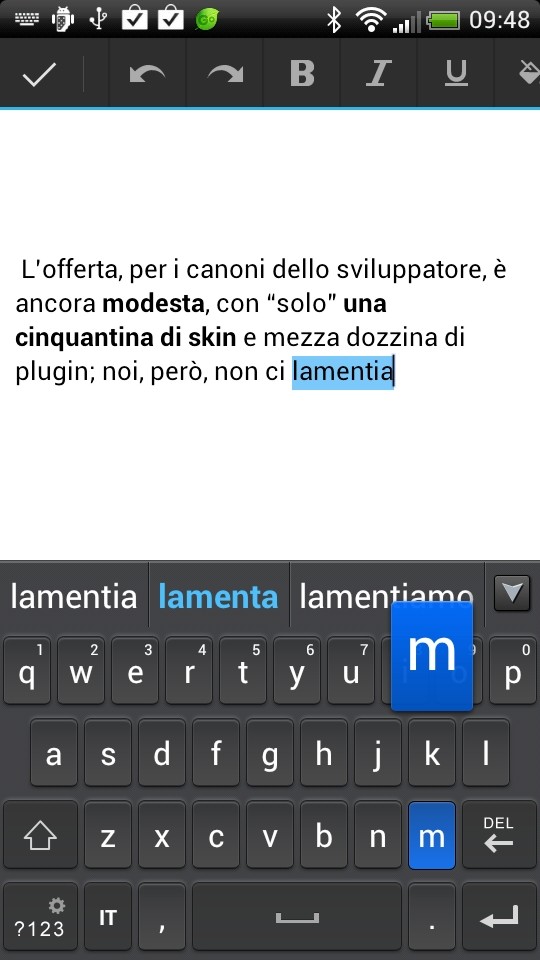The width and height of the screenshot is (540, 960).
Task: Tap the shift key arrow
Action: pos(40,834)
